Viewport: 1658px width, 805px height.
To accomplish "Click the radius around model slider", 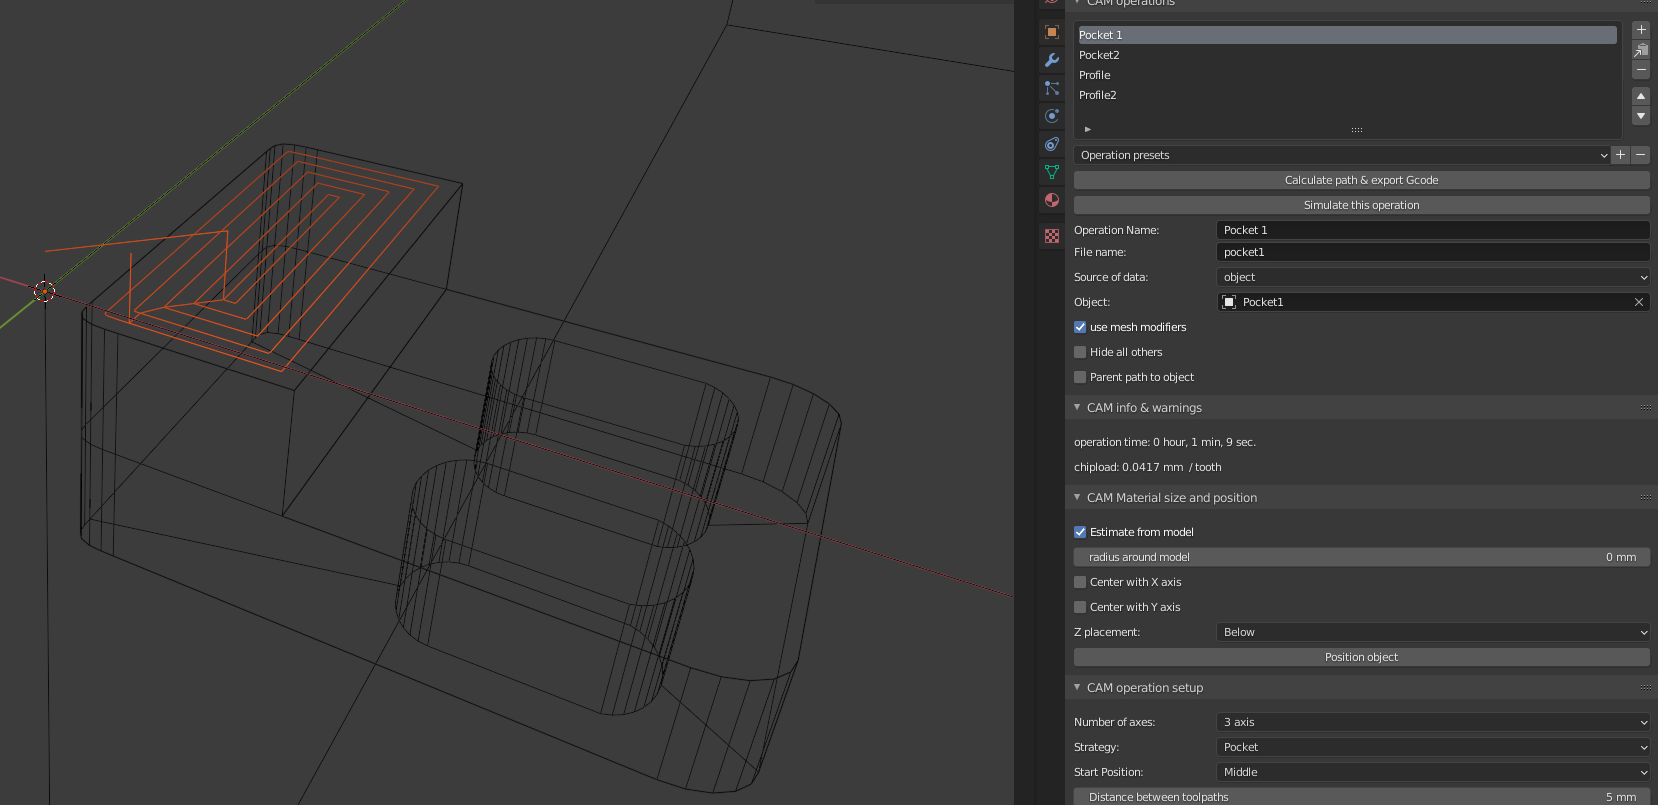I will click(x=1361, y=557).
